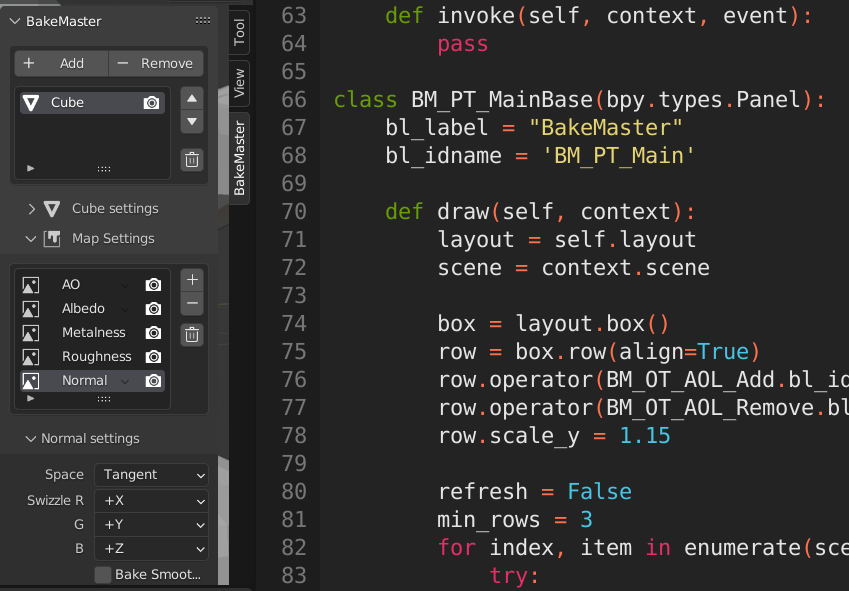Screen dimensions: 849x591
Task: Switch to the BakeMaster sidebar tab
Action: tap(239, 158)
